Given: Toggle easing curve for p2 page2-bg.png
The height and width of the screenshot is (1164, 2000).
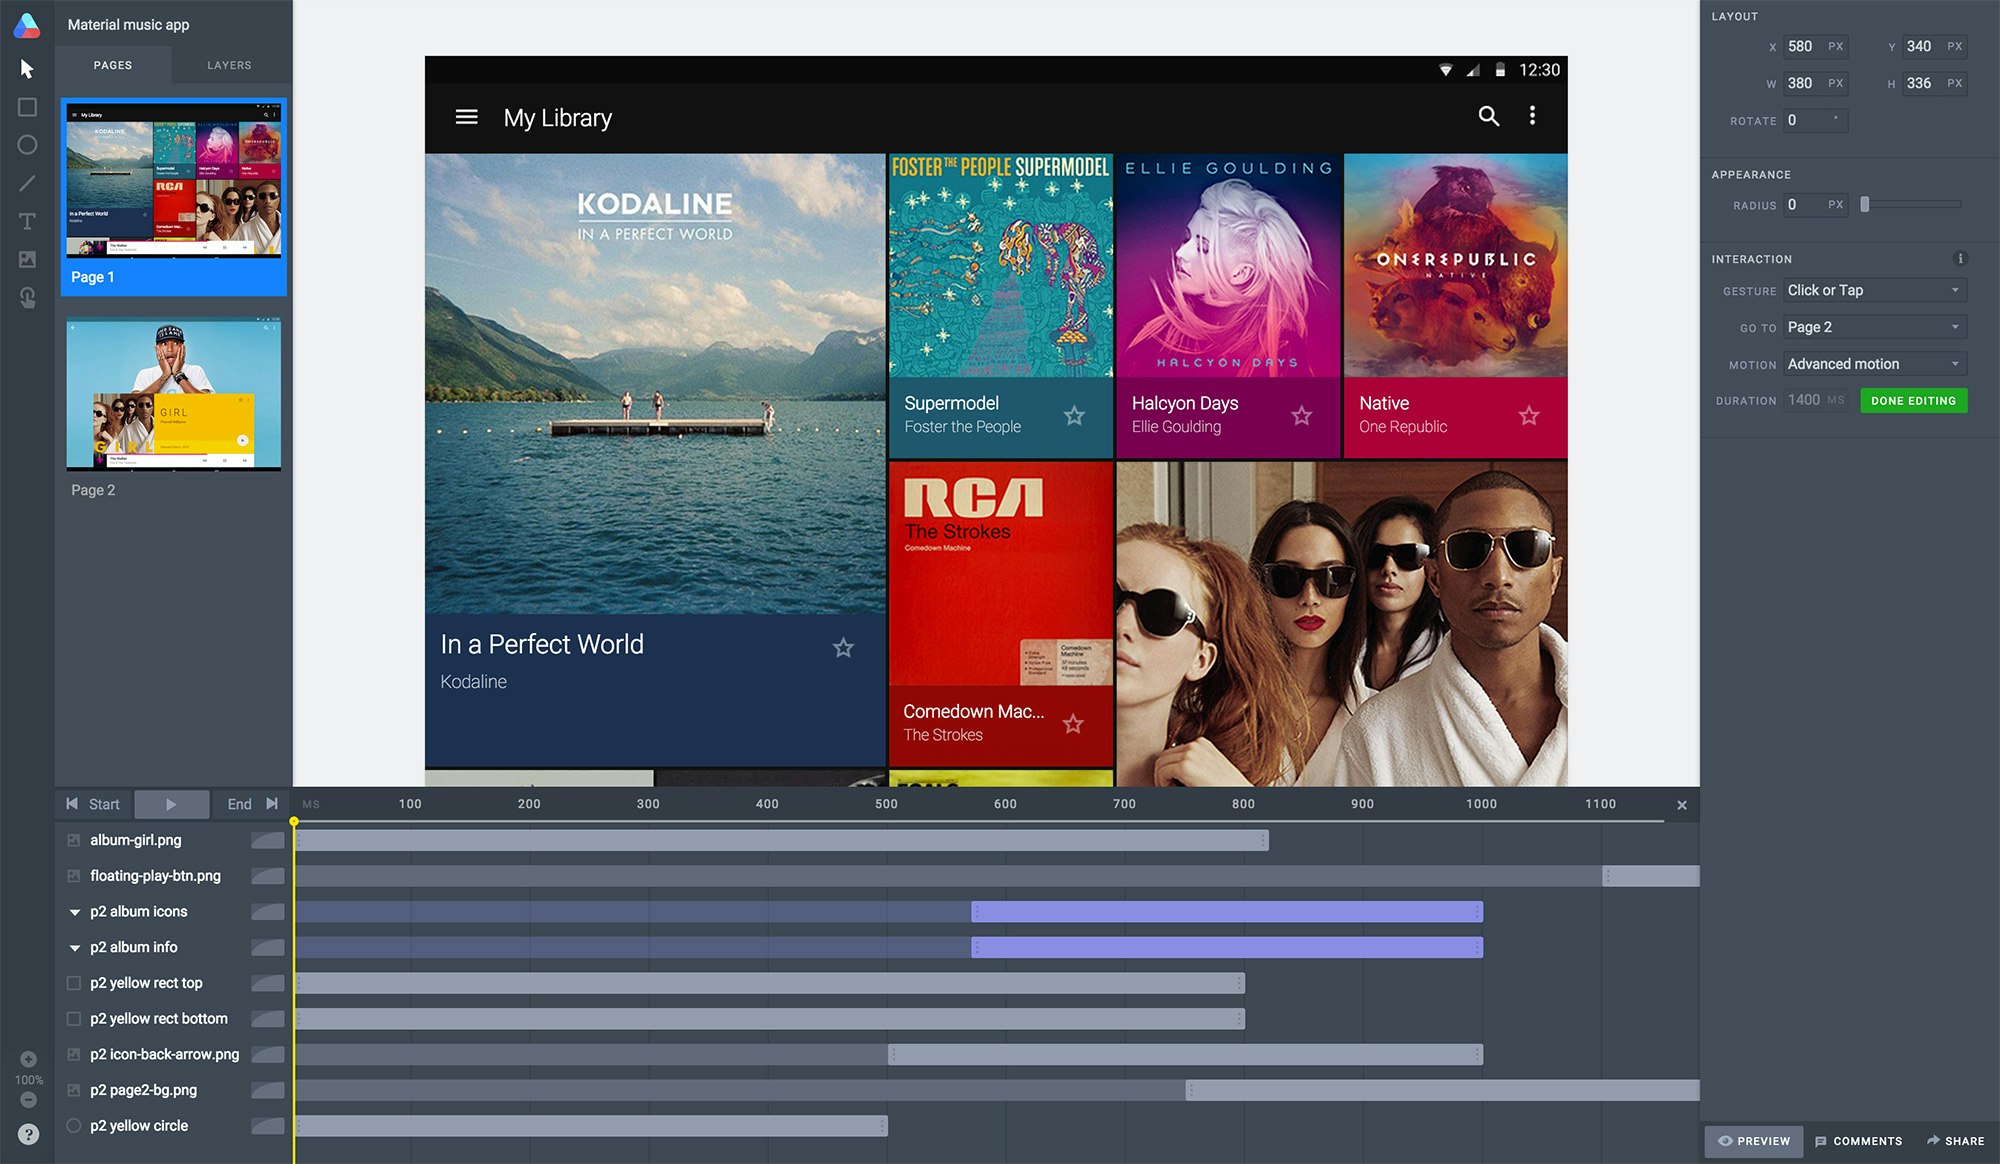Looking at the screenshot, I should tap(267, 1090).
